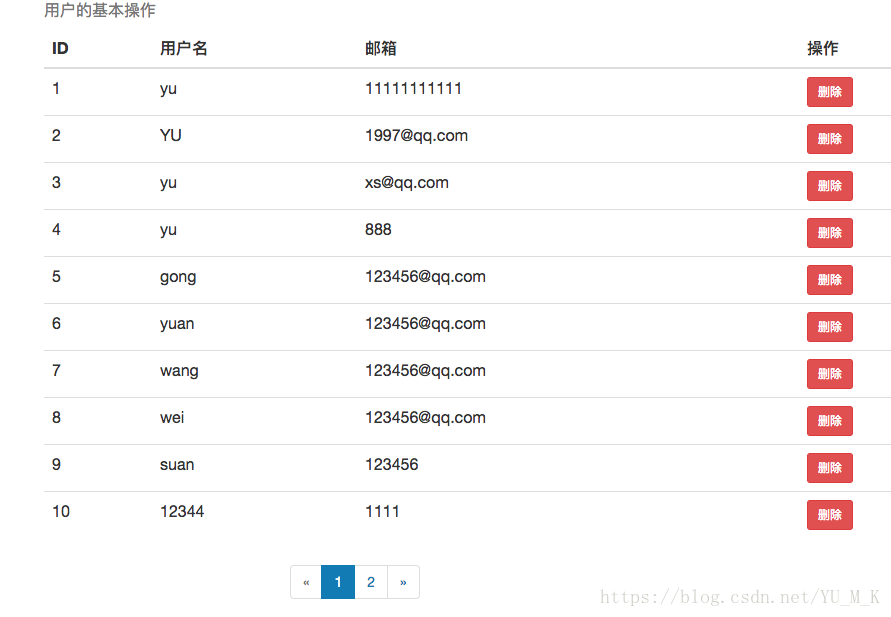
Task: Click username 12344
Action: (182, 512)
